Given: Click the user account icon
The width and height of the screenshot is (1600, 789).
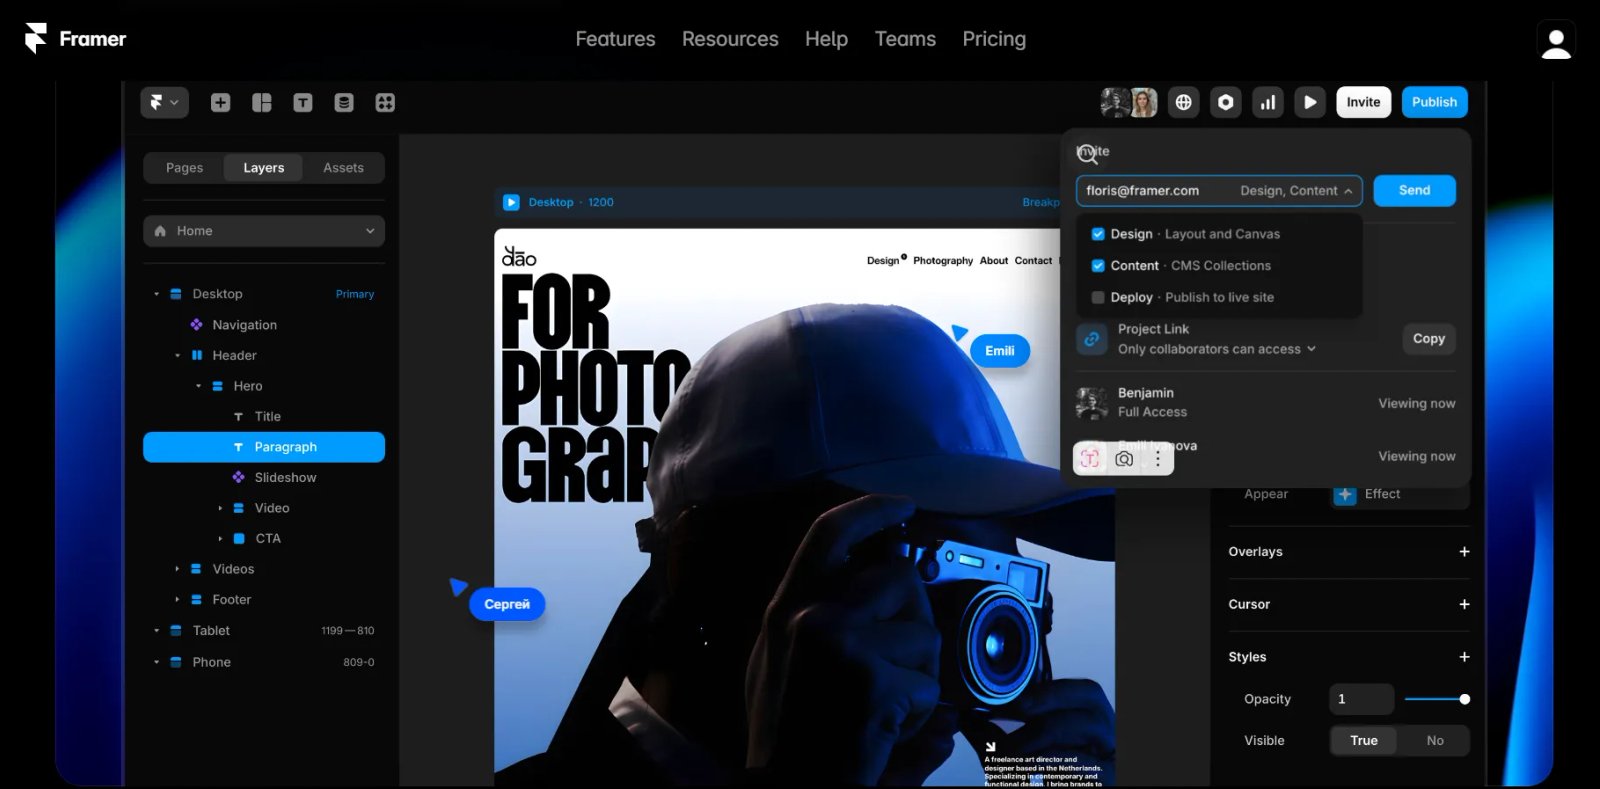Looking at the screenshot, I should click(x=1555, y=40).
